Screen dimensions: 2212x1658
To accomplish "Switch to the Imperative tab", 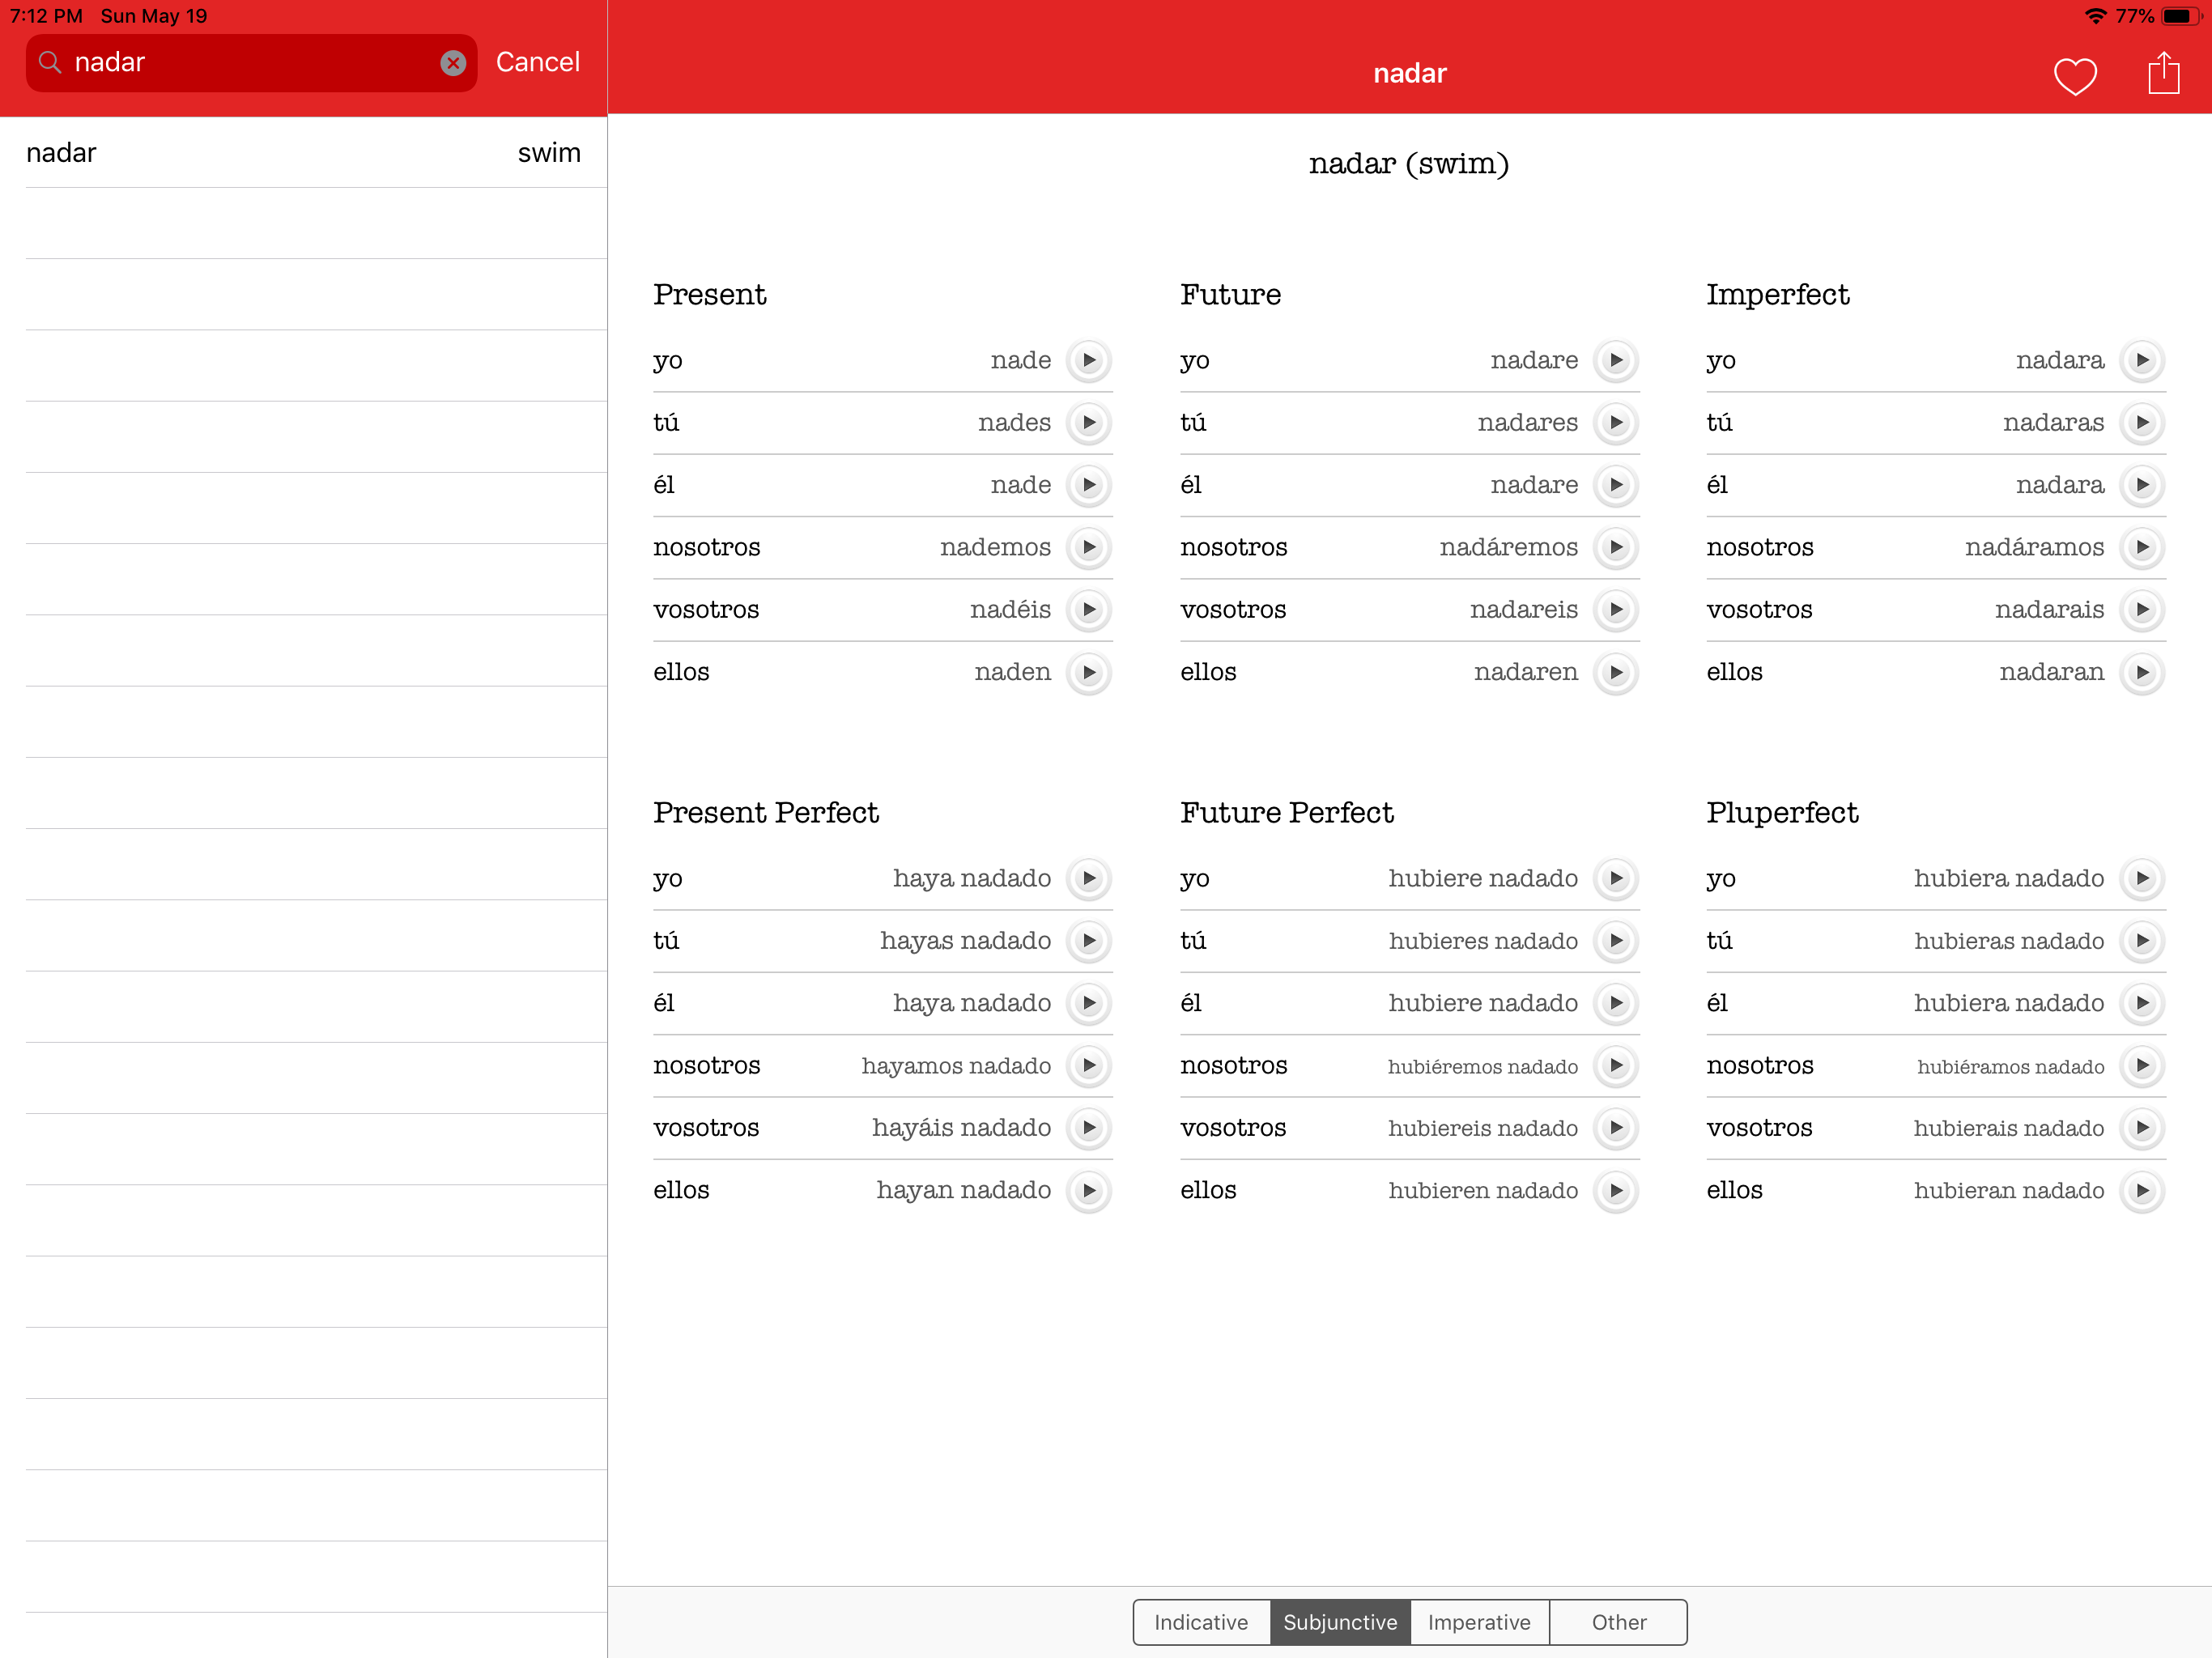I will coord(1479,1622).
